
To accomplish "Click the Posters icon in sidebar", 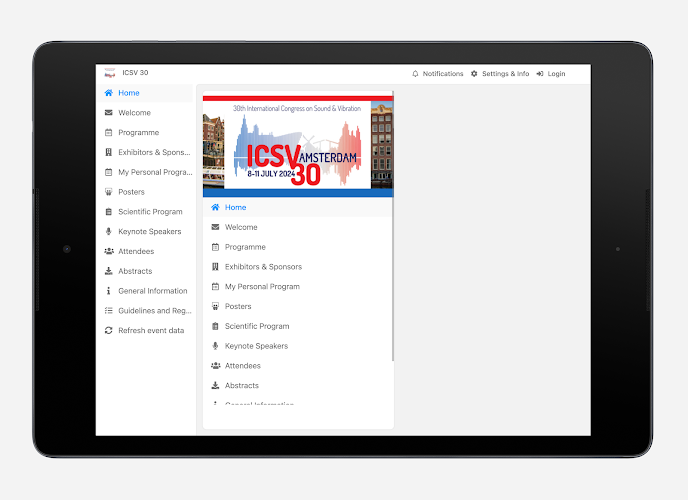I will [108, 192].
